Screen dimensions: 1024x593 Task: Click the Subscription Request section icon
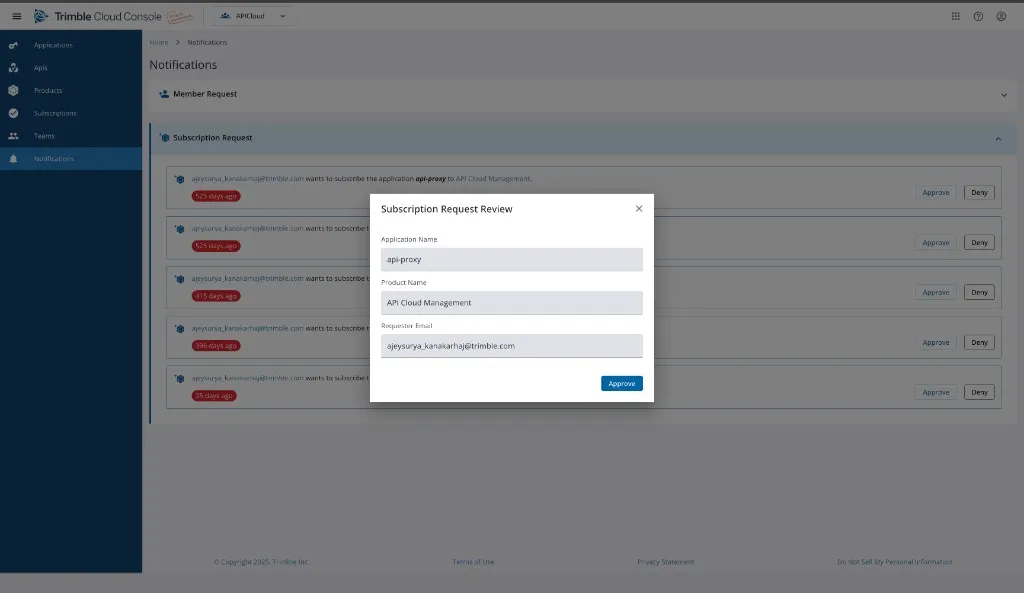pos(165,138)
